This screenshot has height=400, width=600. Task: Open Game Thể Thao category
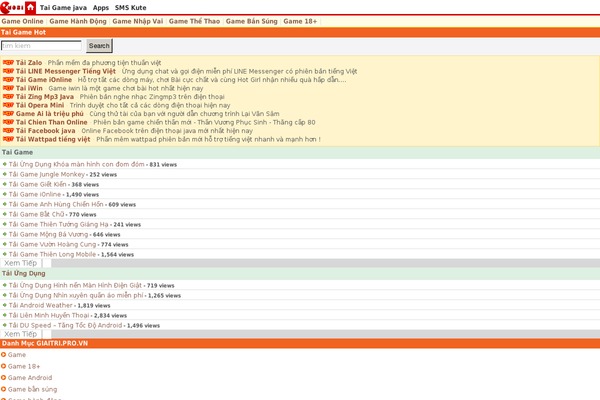[194, 21]
